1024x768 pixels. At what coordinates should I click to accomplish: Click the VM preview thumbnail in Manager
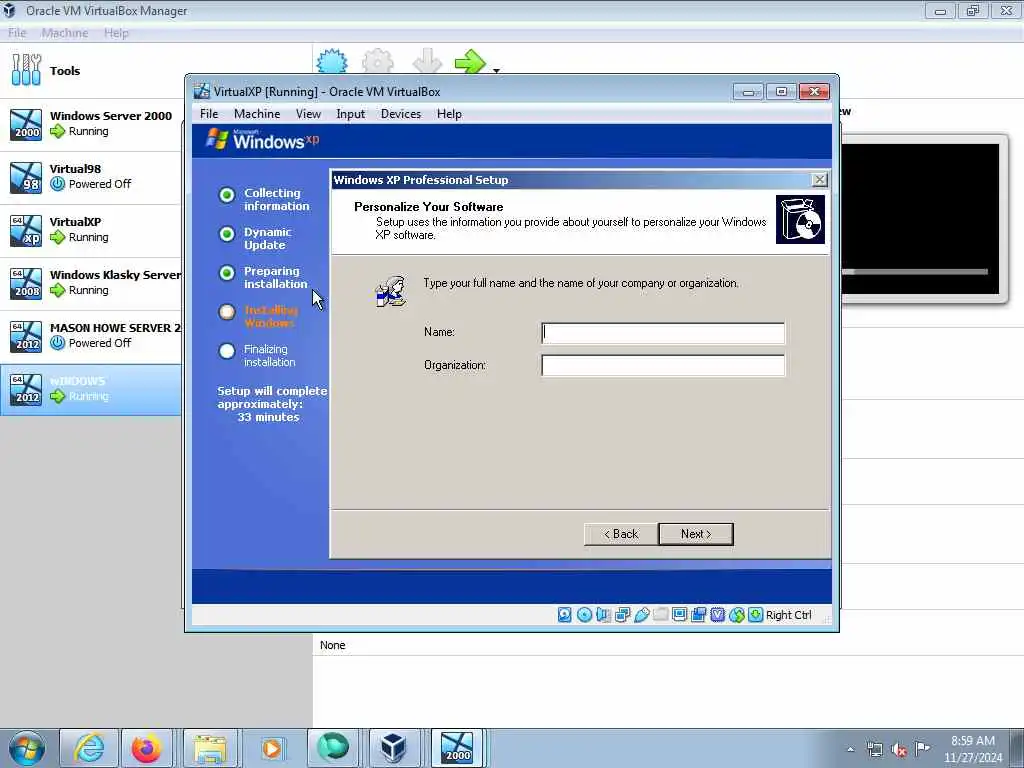[x=920, y=219]
